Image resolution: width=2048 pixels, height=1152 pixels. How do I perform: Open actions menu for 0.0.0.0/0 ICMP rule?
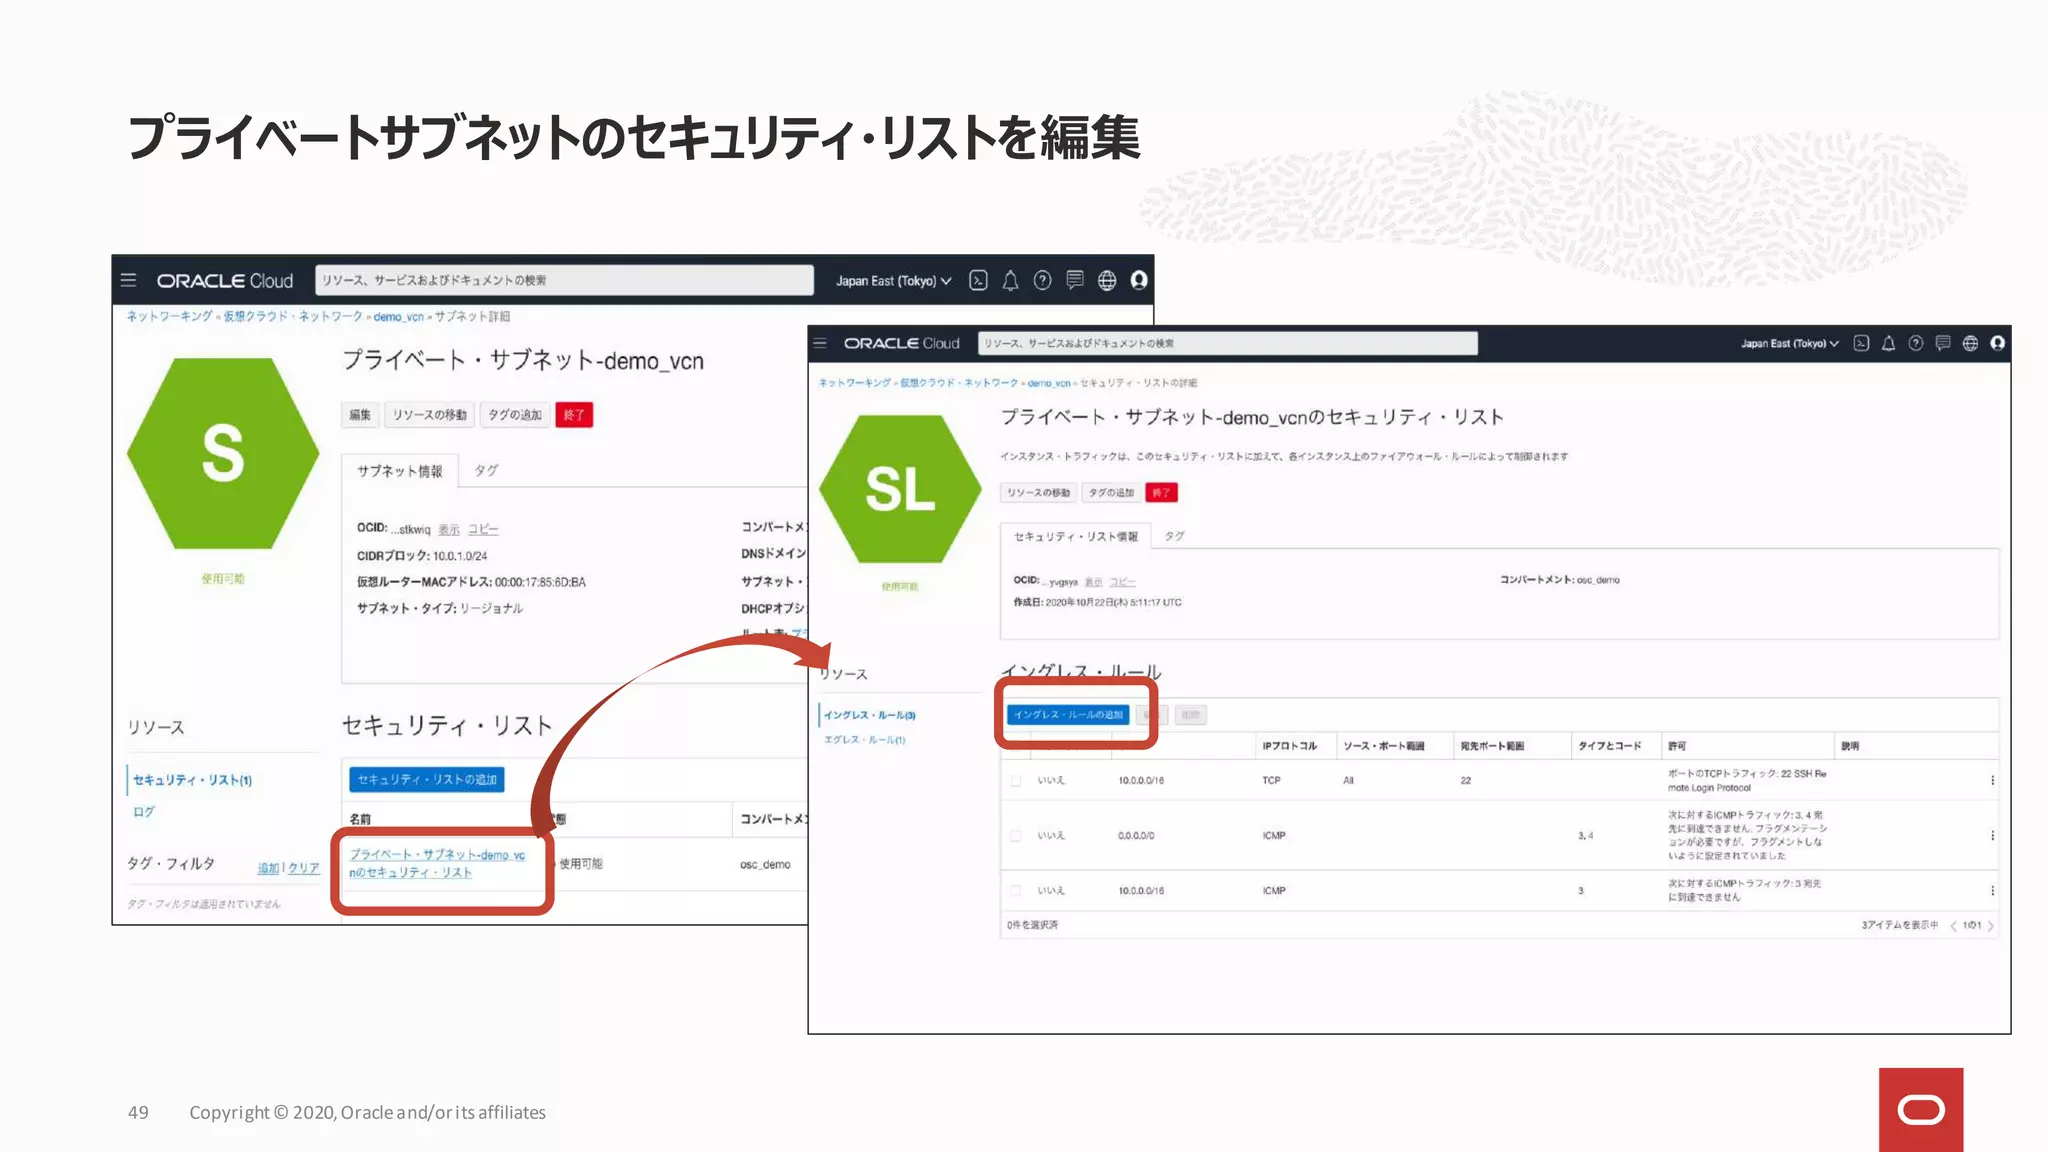click(1992, 835)
